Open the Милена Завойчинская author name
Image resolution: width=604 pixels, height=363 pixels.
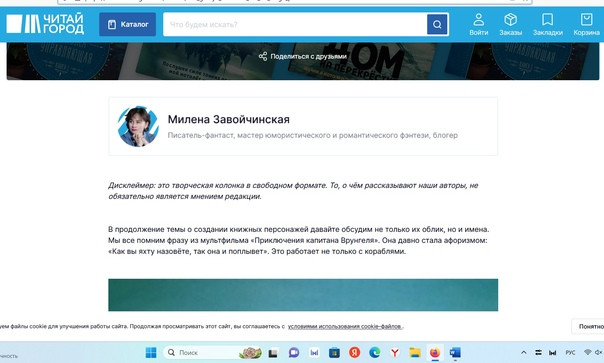click(x=228, y=119)
